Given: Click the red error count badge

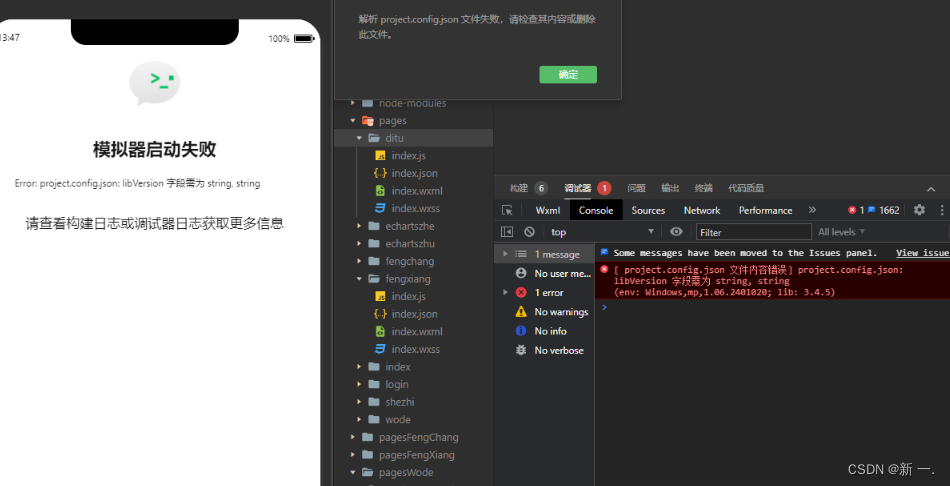Looking at the screenshot, I should coord(855,210).
